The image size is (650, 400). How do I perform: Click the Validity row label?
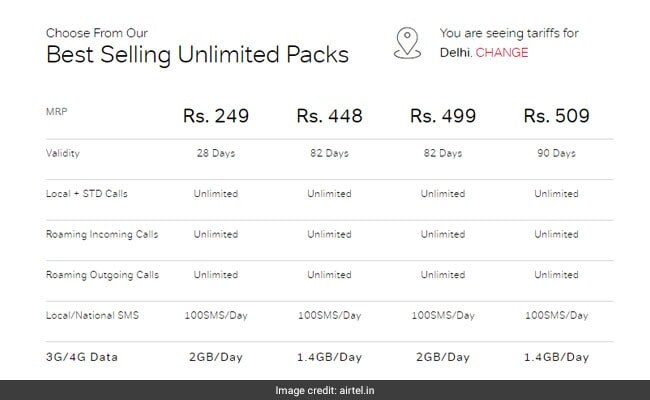(x=65, y=154)
